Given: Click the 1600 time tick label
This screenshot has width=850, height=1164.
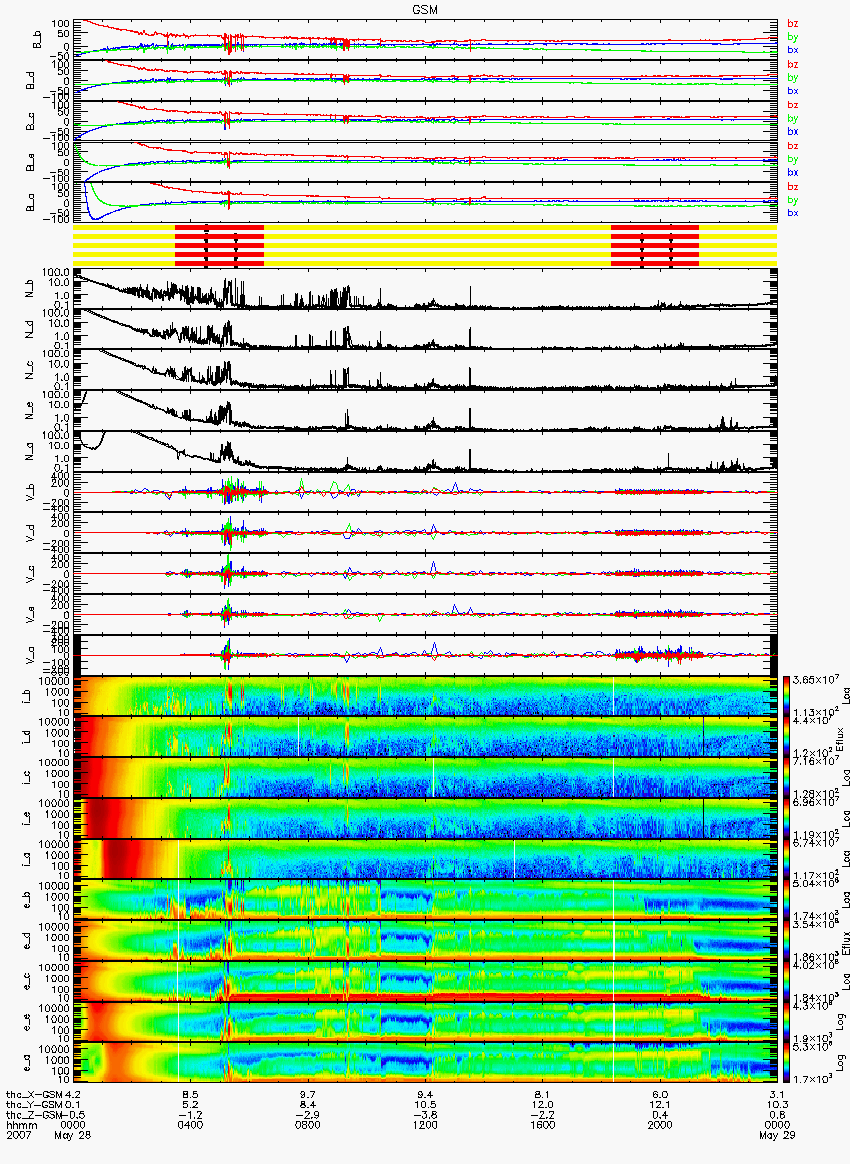Looking at the screenshot, I should coord(543,1125).
